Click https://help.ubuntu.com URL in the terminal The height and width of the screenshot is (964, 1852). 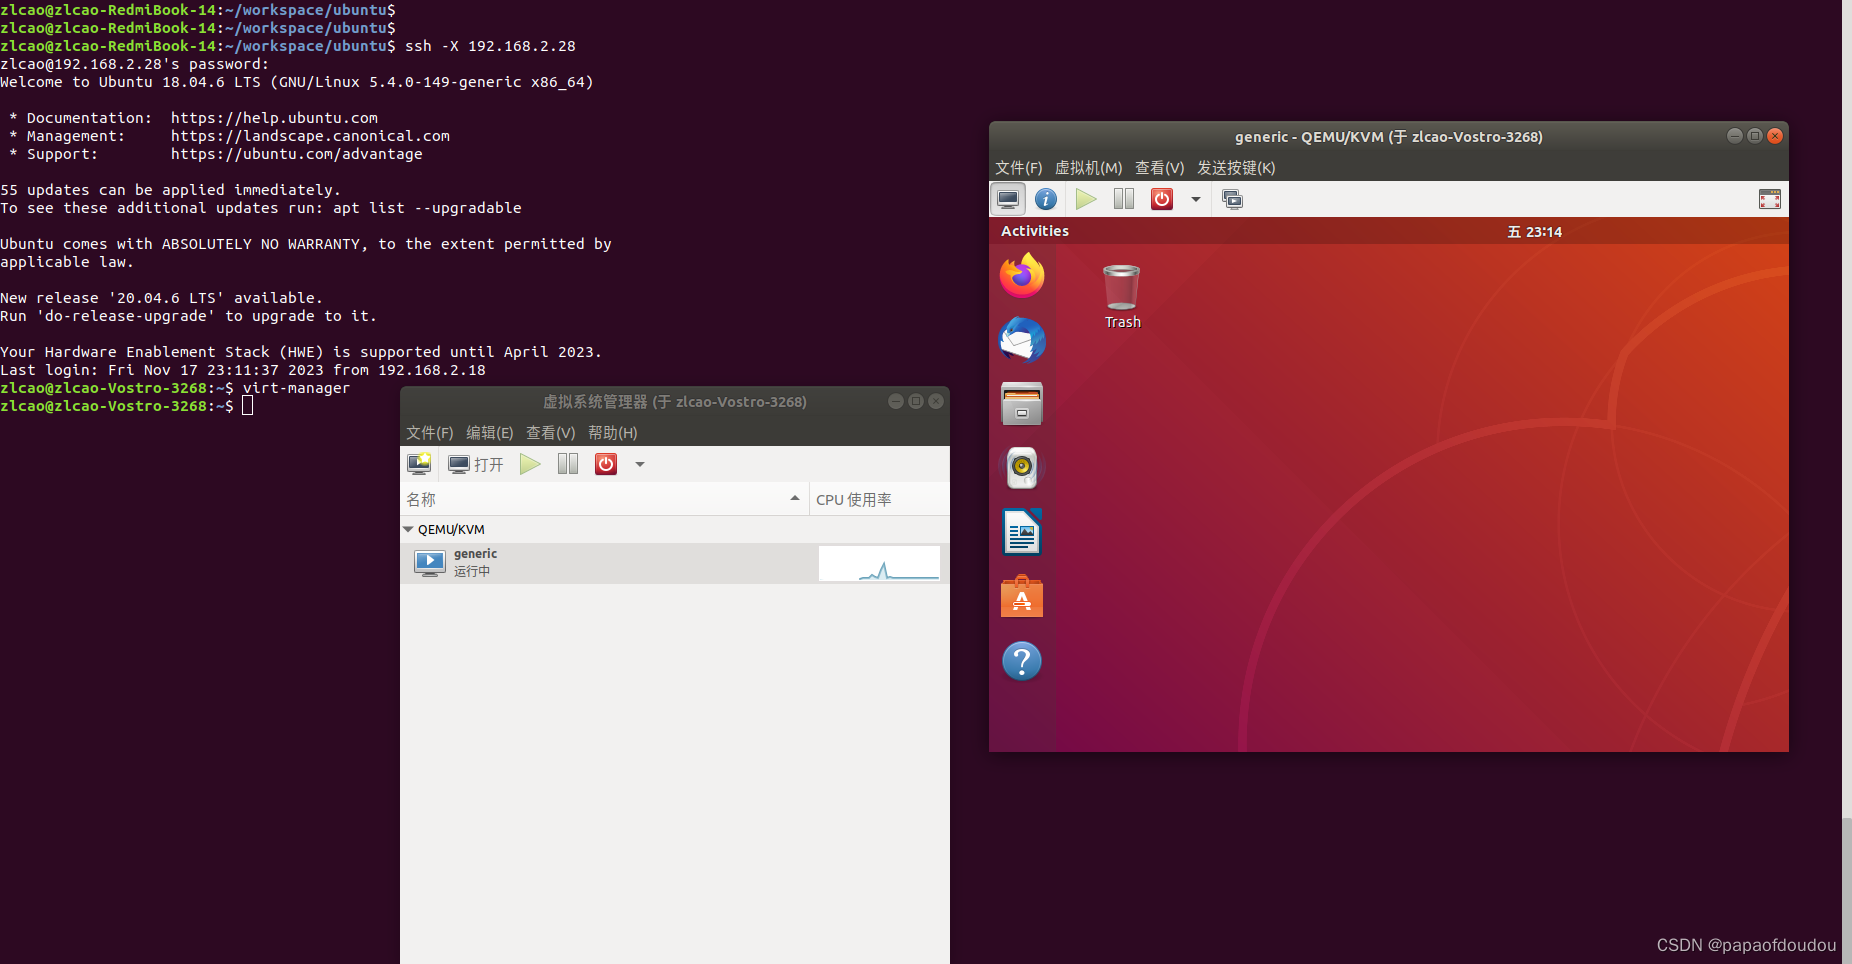(274, 118)
